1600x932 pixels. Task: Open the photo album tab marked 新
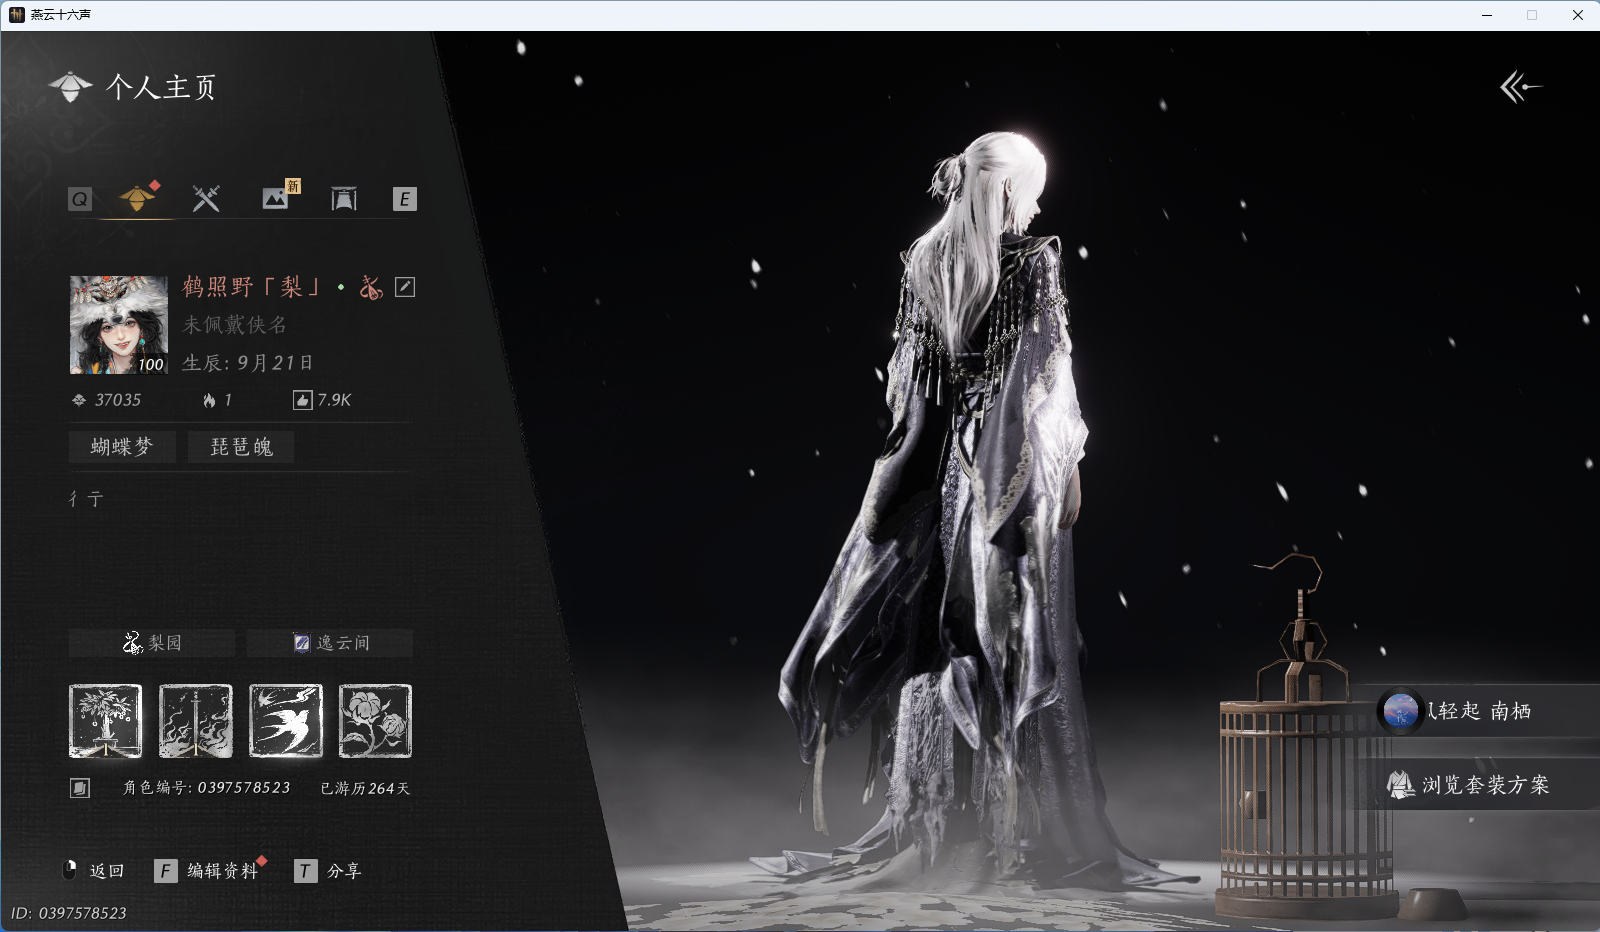(276, 197)
